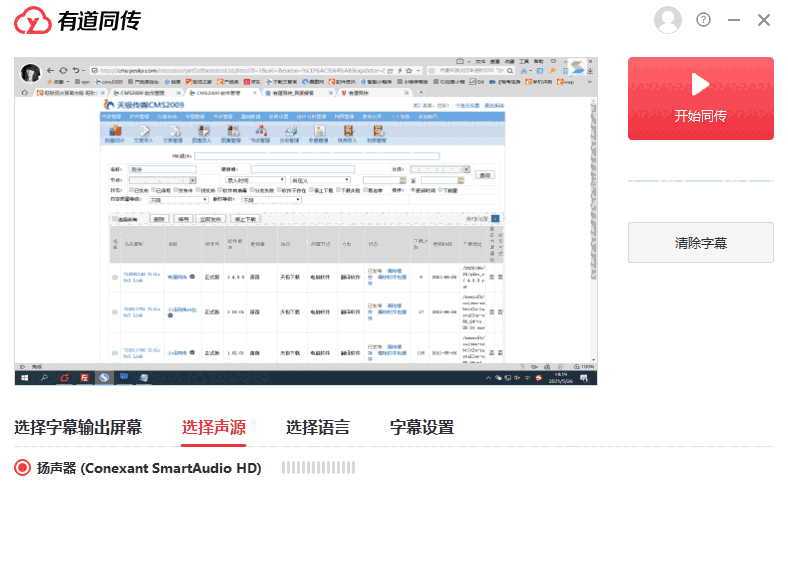
Task: Click the taskbar search icon in the preview
Action: pyautogui.click(x=44, y=379)
